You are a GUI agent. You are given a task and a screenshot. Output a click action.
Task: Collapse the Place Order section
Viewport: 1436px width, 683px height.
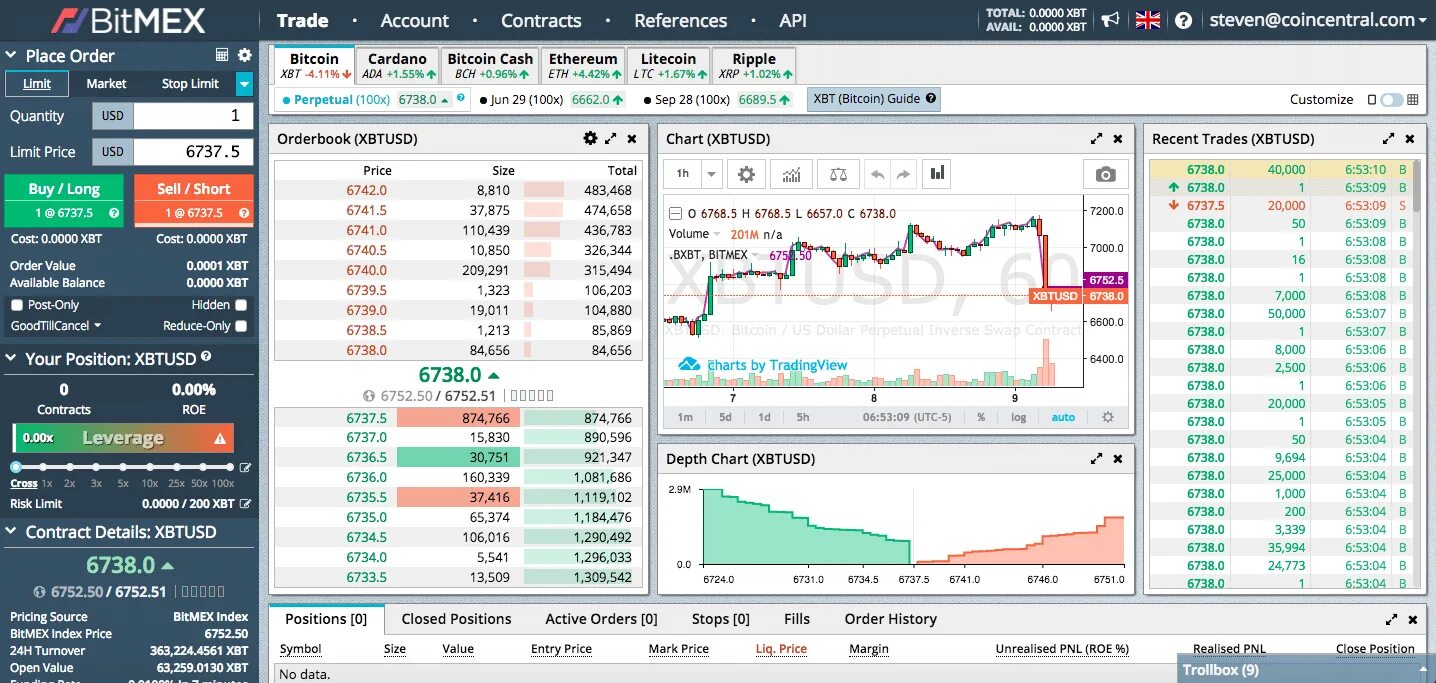click(11, 56)
